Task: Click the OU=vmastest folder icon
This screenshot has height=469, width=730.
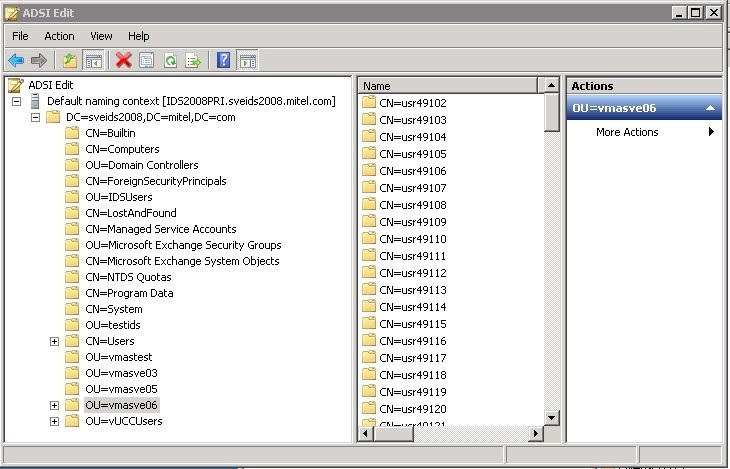Action: 72,357
